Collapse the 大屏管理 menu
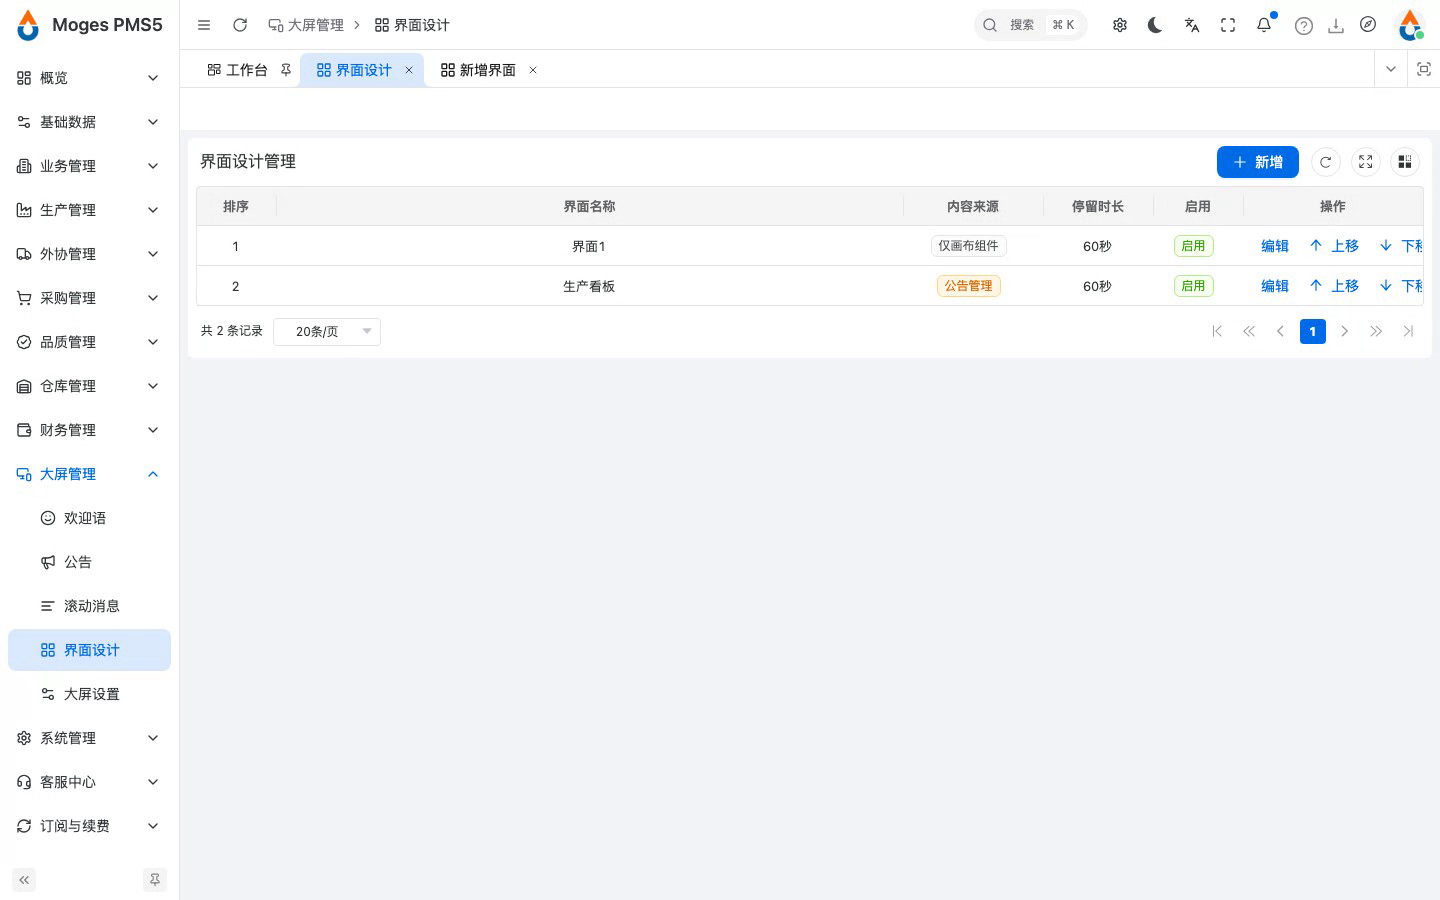The image size is (1440, 900). (89, 474)
